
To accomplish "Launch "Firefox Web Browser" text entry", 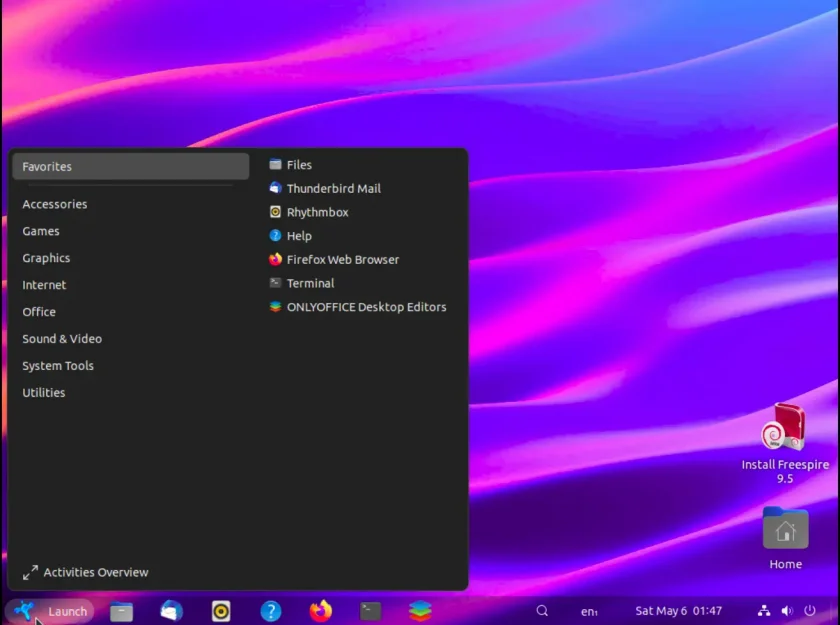I will 343,260.
